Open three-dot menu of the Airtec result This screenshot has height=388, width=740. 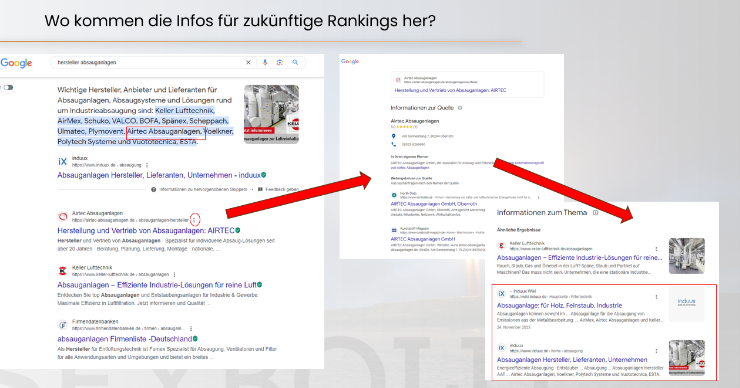point(194,219)
